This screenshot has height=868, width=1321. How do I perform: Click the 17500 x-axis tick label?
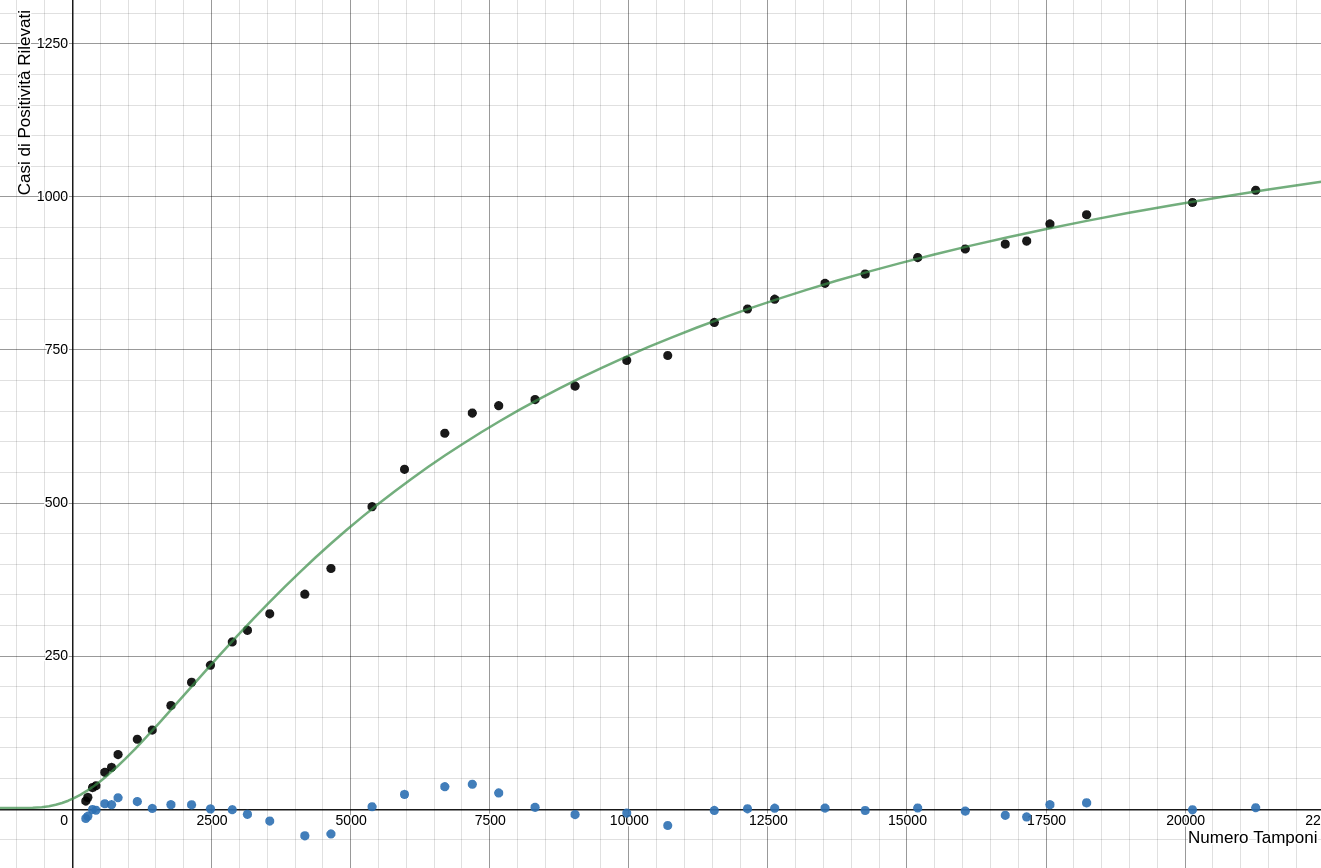[1046, 820]
